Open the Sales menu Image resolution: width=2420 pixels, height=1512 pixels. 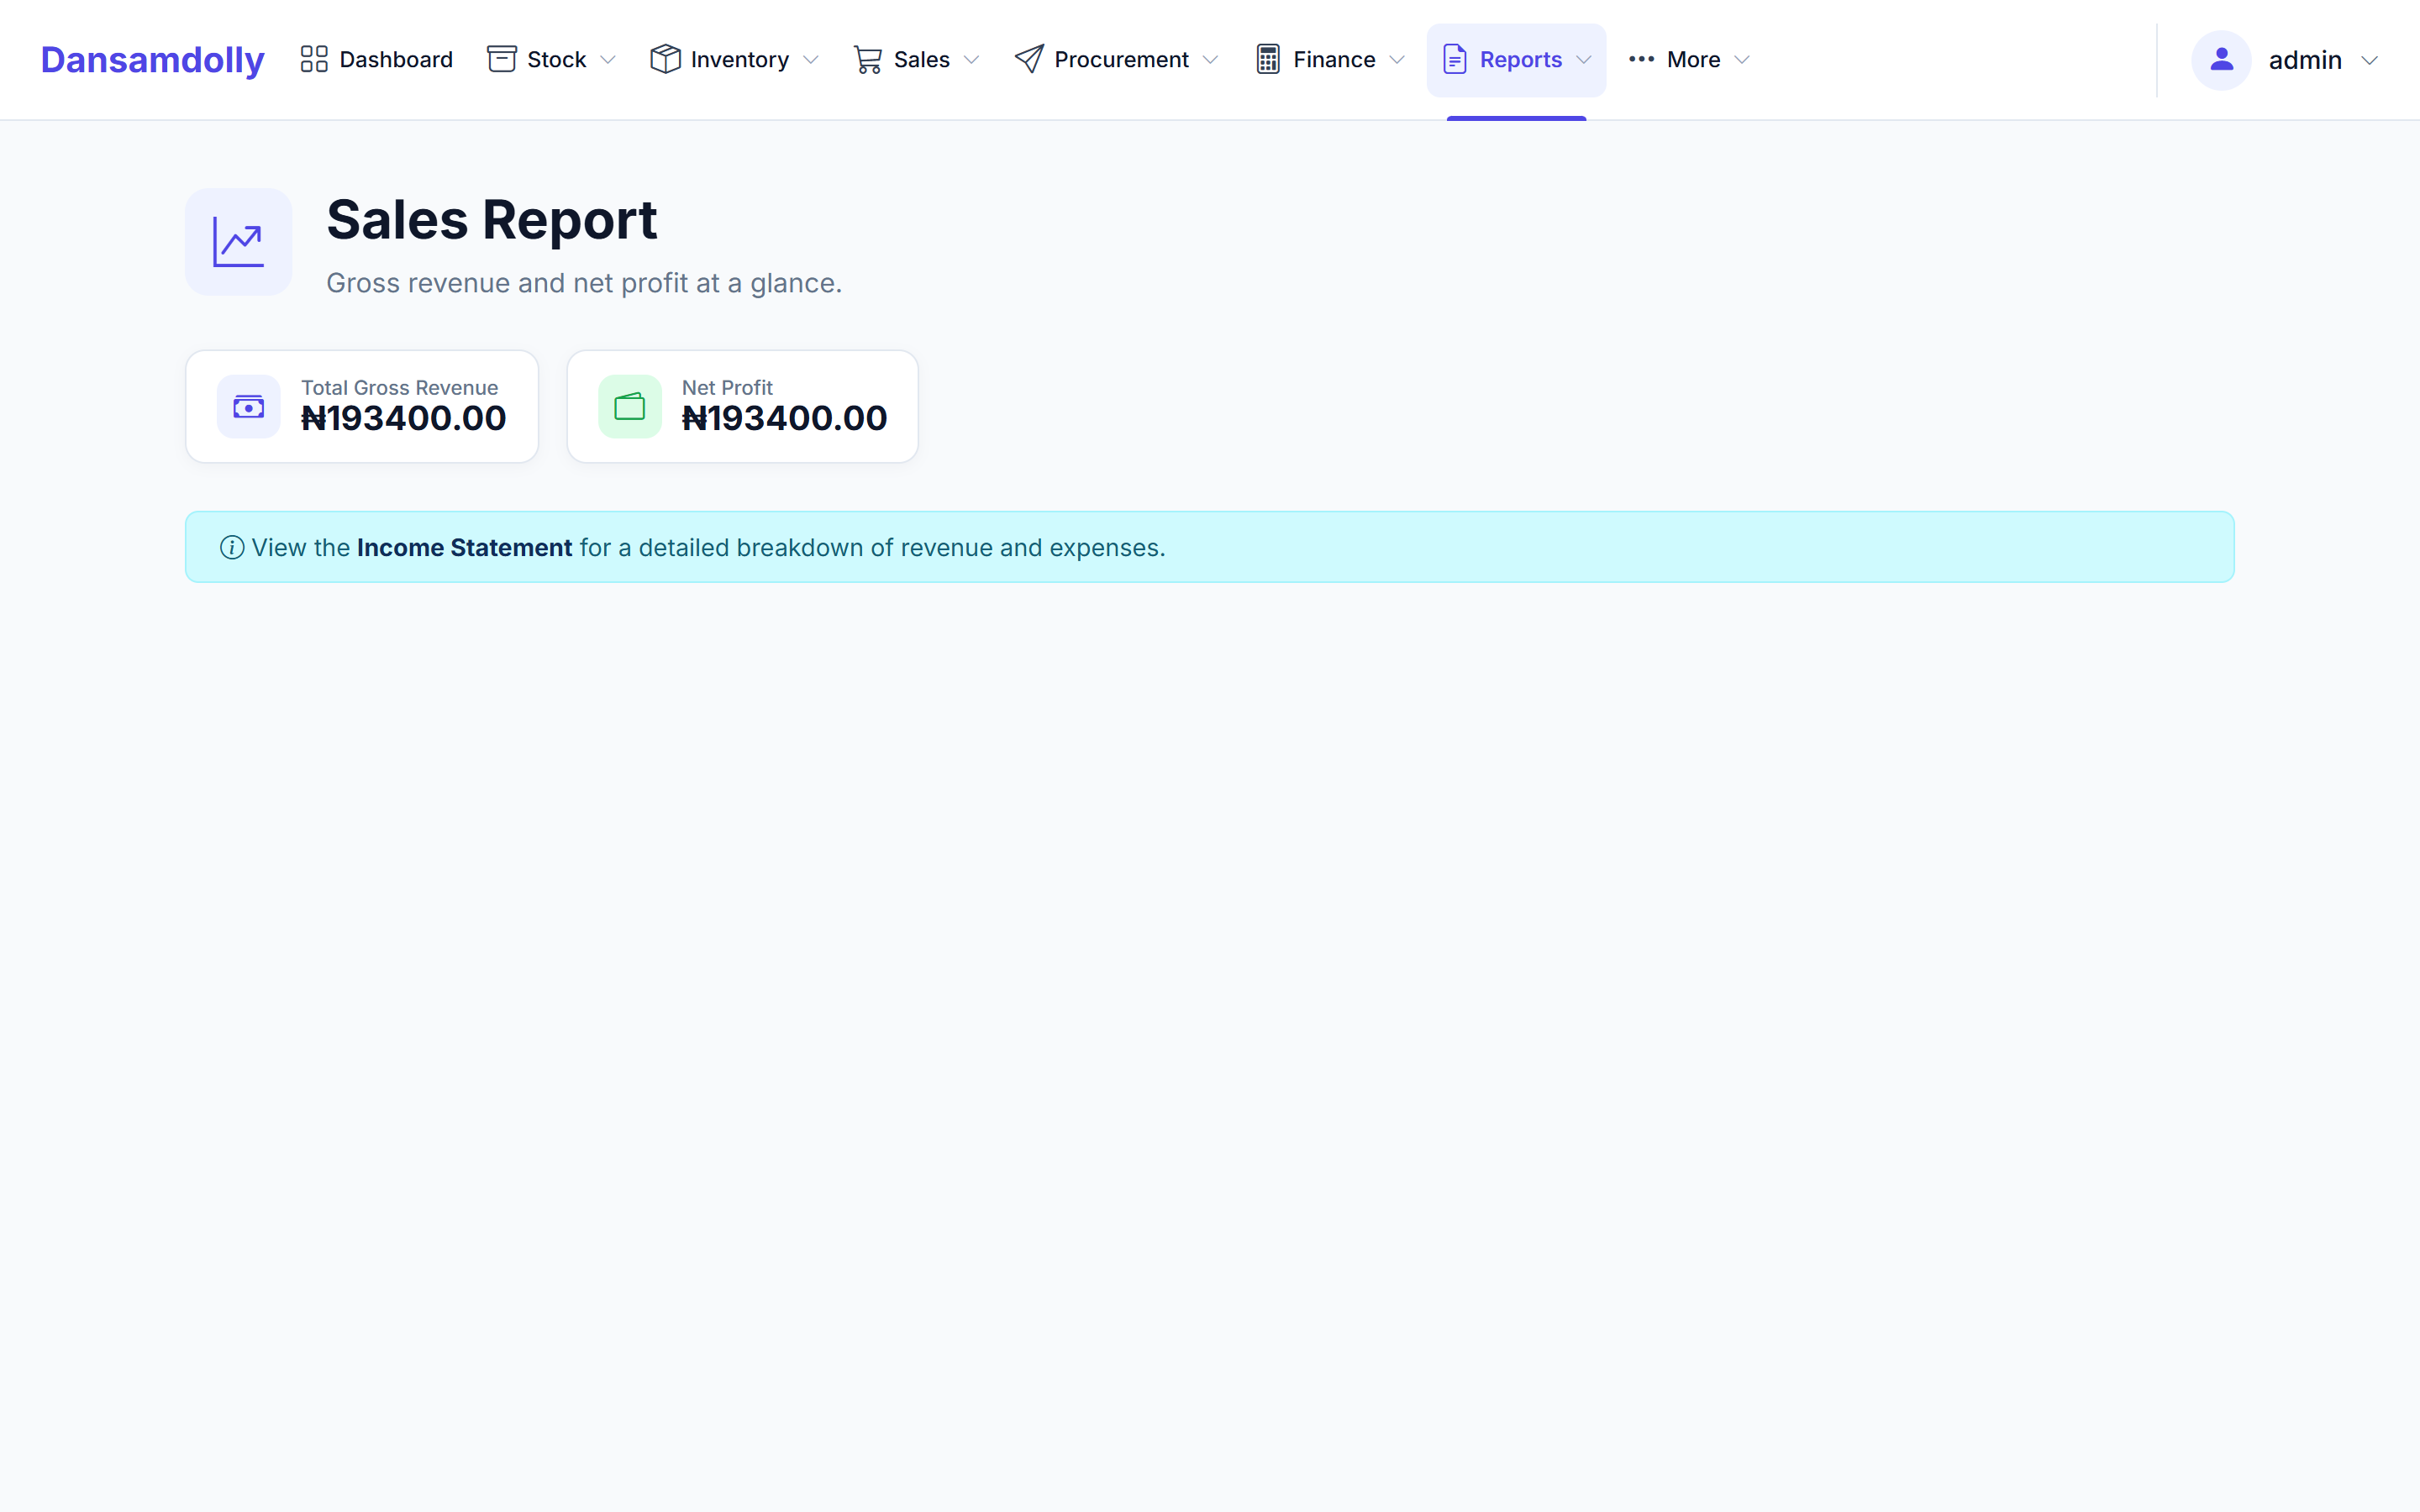tap(916, 60)
